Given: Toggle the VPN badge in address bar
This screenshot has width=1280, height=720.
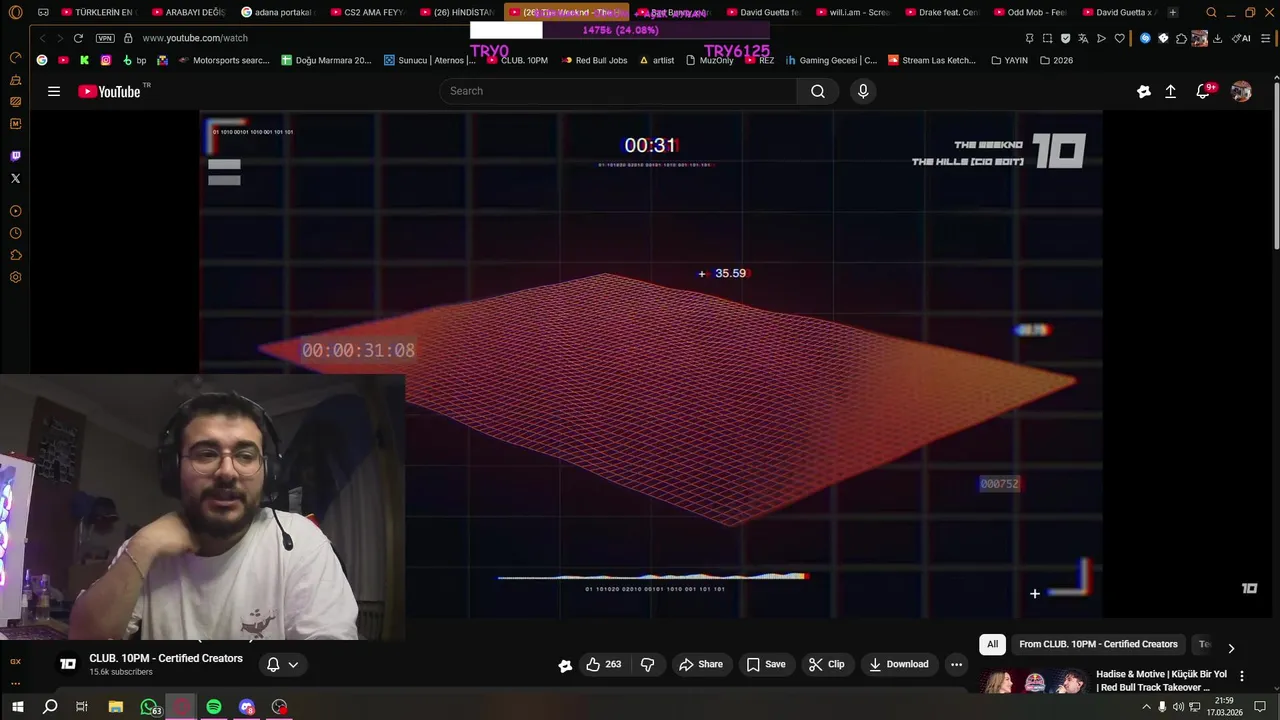Looking at the screenshot, I should click(x=105, y=38).
